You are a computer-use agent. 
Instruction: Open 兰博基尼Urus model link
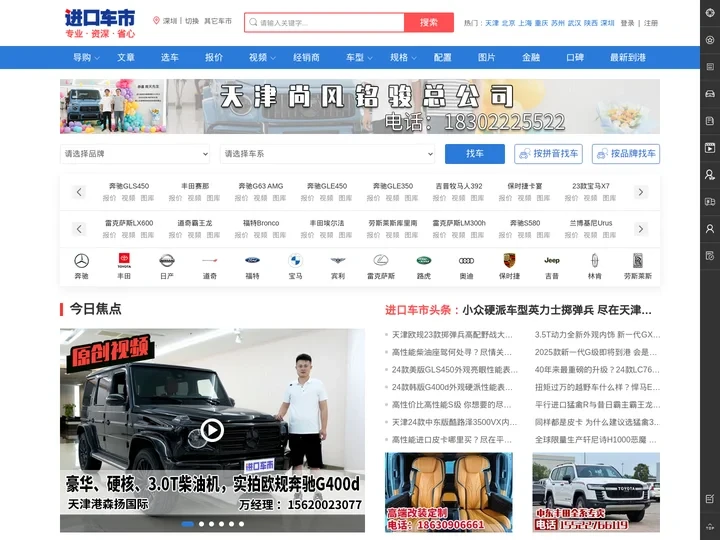click(x=591, y=223)
